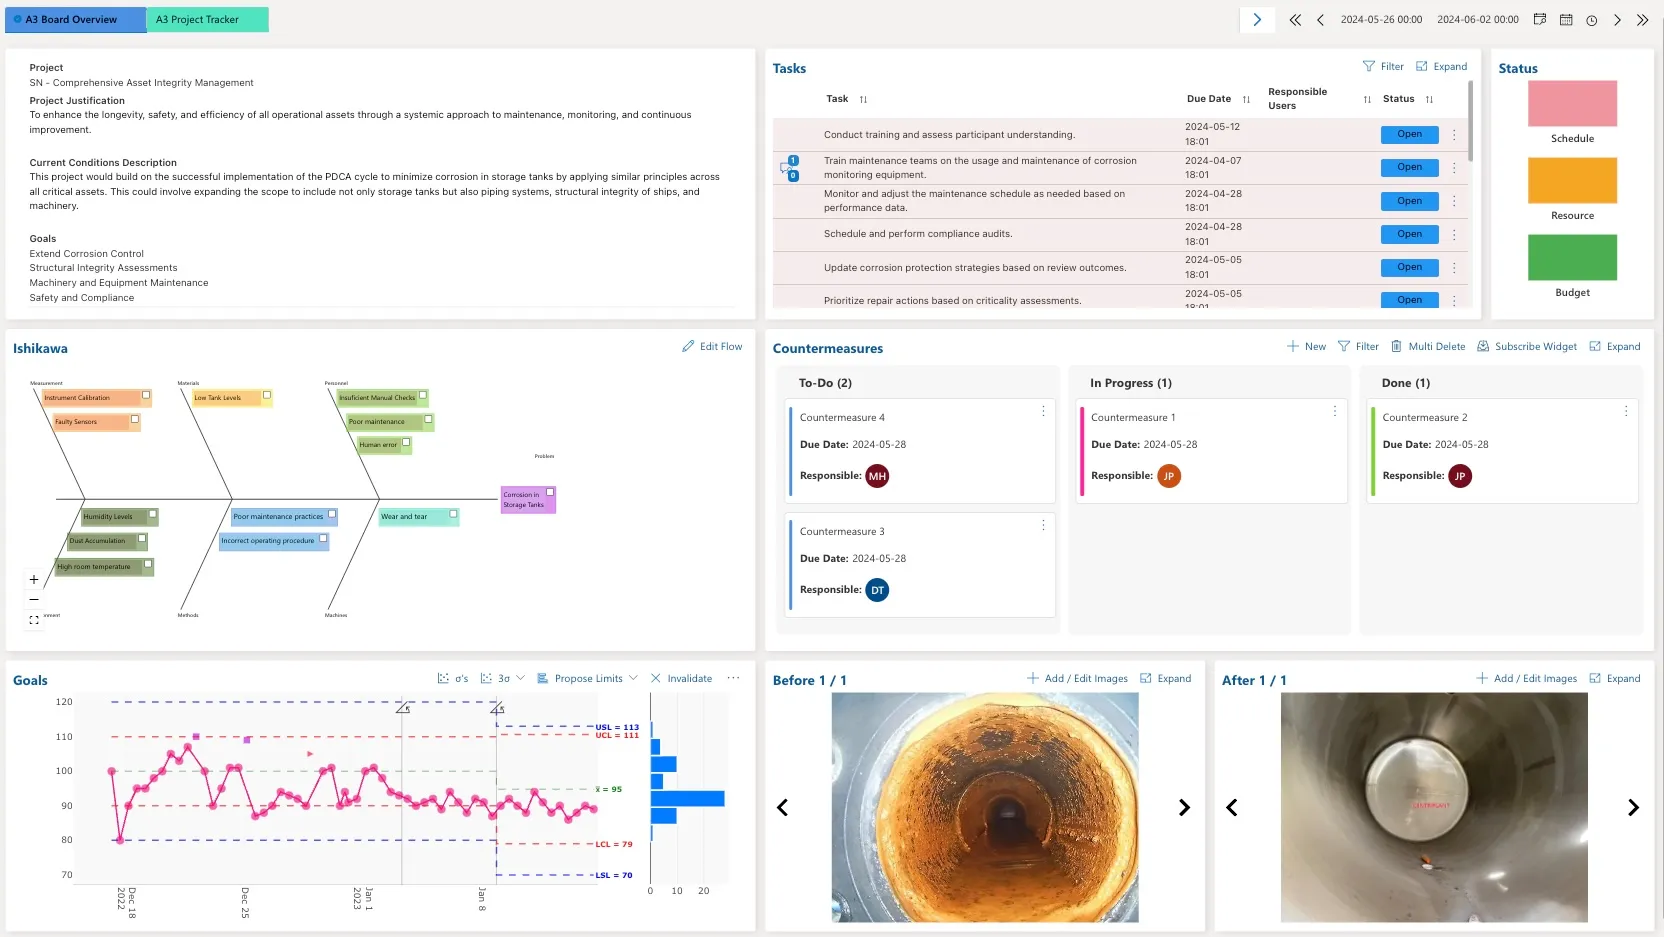The image size is (1664, 937).
Task: Open the more-options ellipsis in the Goals panel
Action: (x=733, y=678)
